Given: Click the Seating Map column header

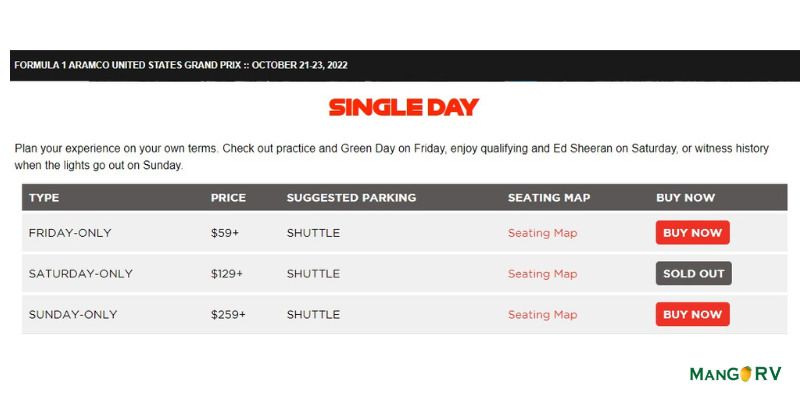Looking at the screenshot, I should coord(549,198).
